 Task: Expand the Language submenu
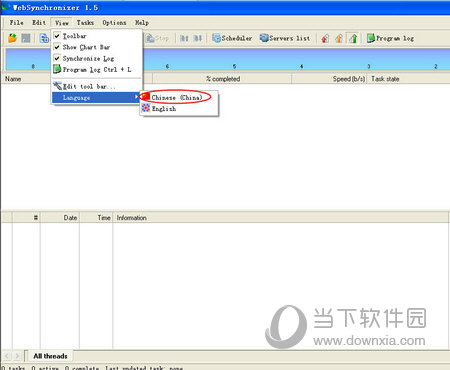pos(96,98)
